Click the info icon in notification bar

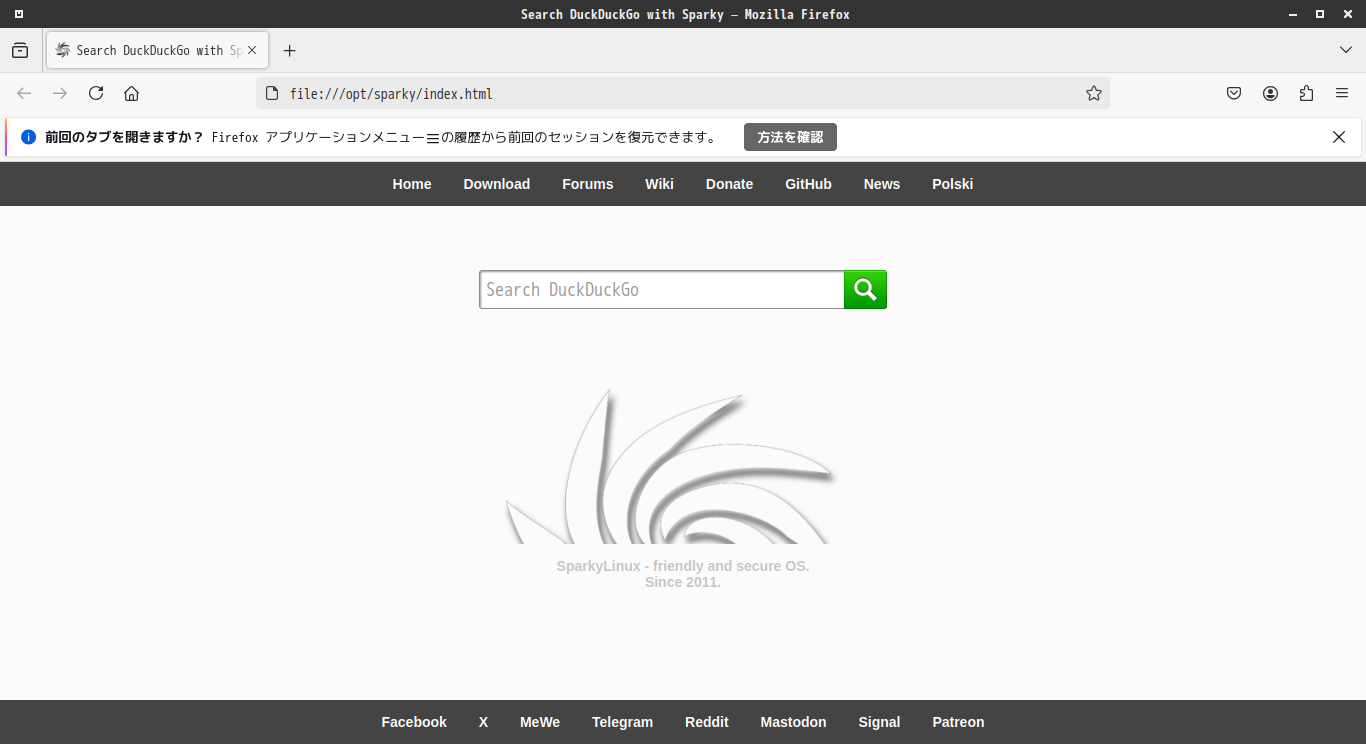tap(28, 137)
